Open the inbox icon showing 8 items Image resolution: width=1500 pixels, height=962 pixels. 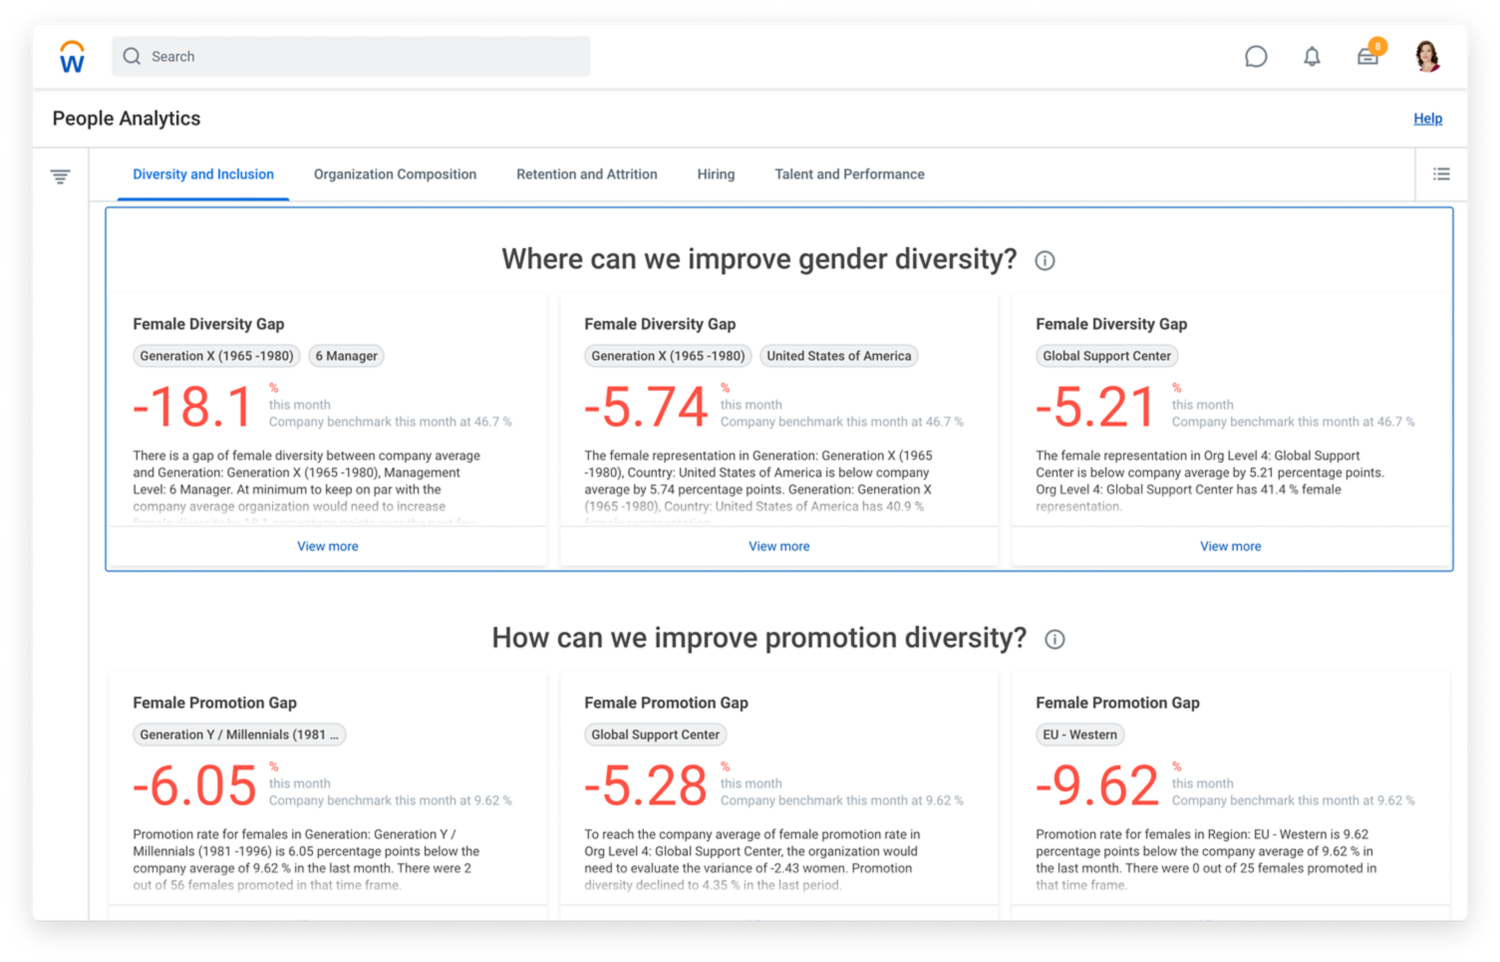coord(1368,56)
